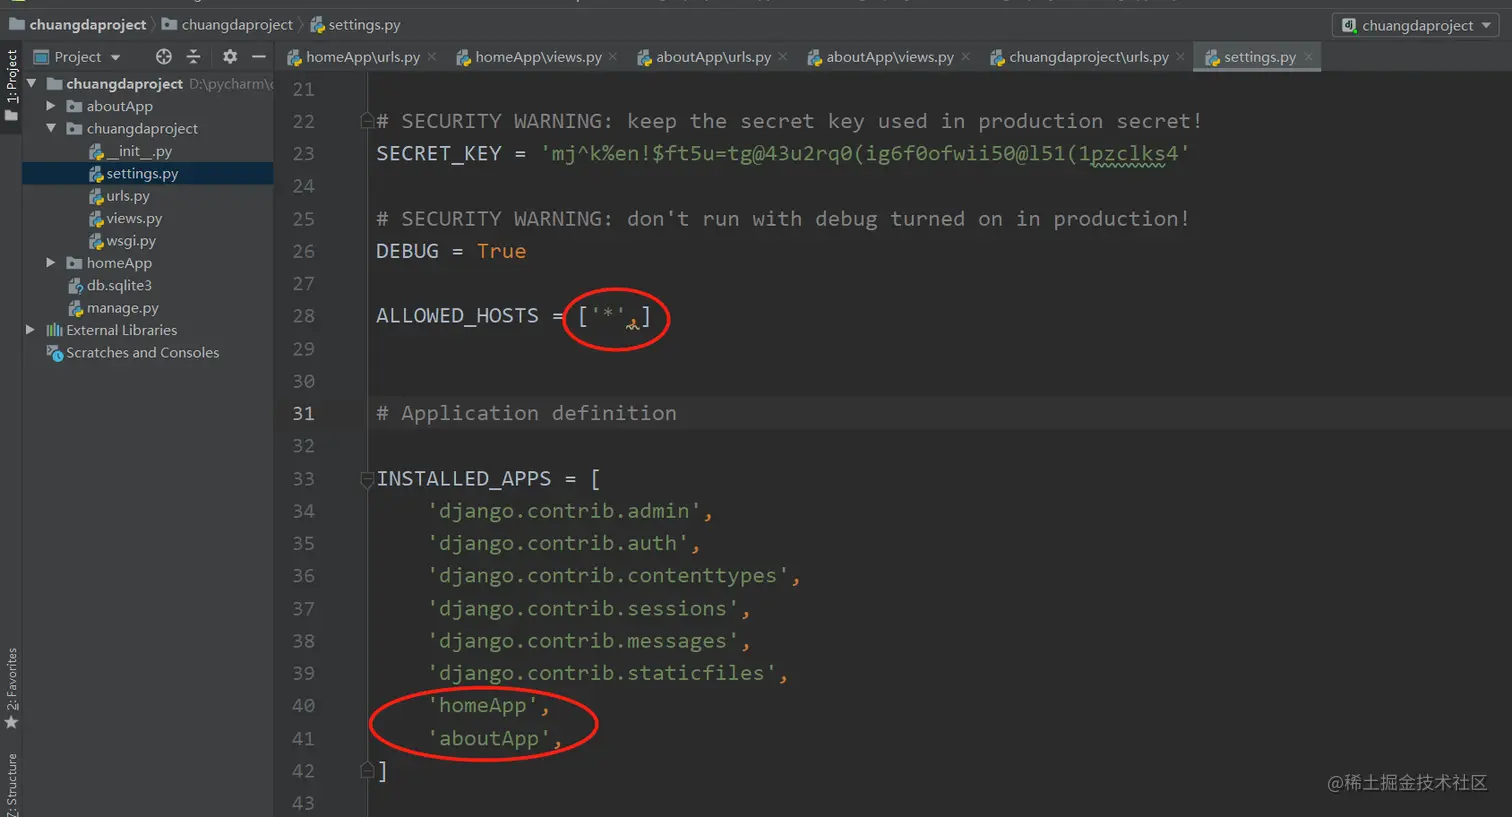Click 'django.contrib.contenttypes' string in editor
Viewport: 1512px width, 817px height.
(x=608, y=576)
